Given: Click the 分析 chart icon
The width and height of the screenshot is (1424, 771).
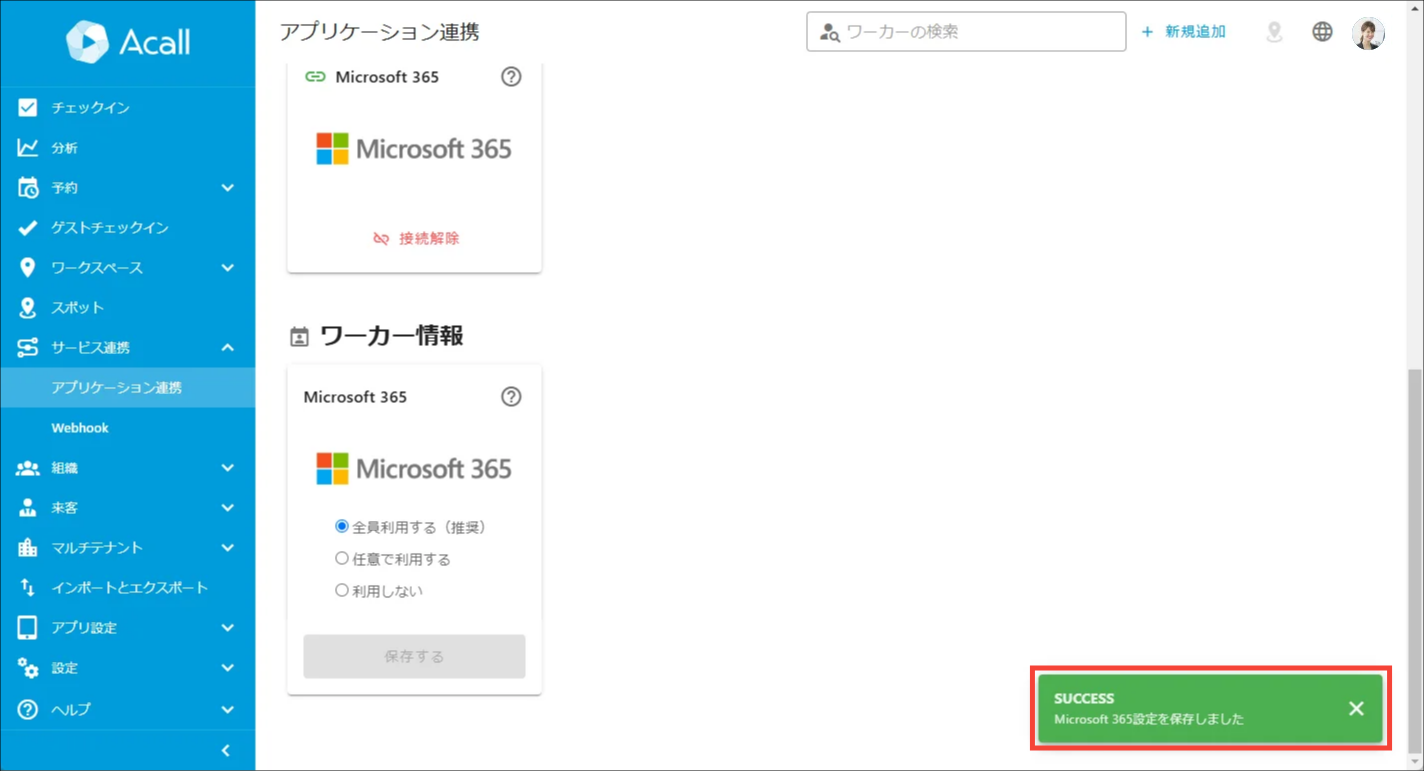Looking at the screenshot, I should [28, 147].
